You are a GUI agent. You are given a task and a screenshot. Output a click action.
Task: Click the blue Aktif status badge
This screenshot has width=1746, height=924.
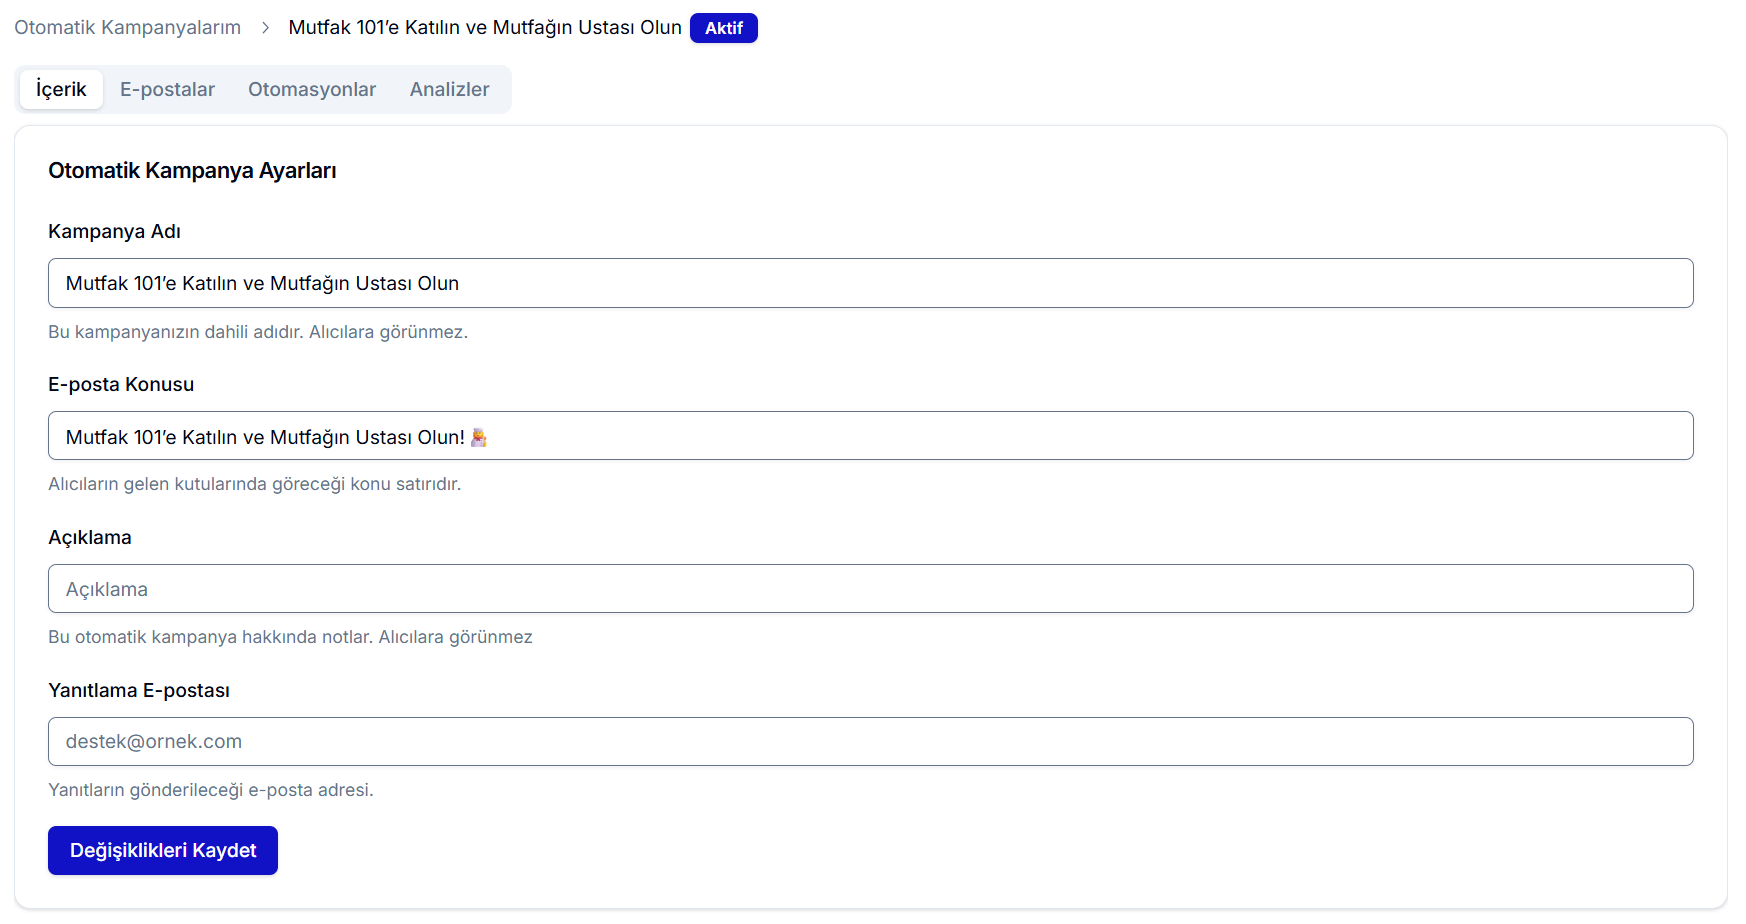pos(723,28)
